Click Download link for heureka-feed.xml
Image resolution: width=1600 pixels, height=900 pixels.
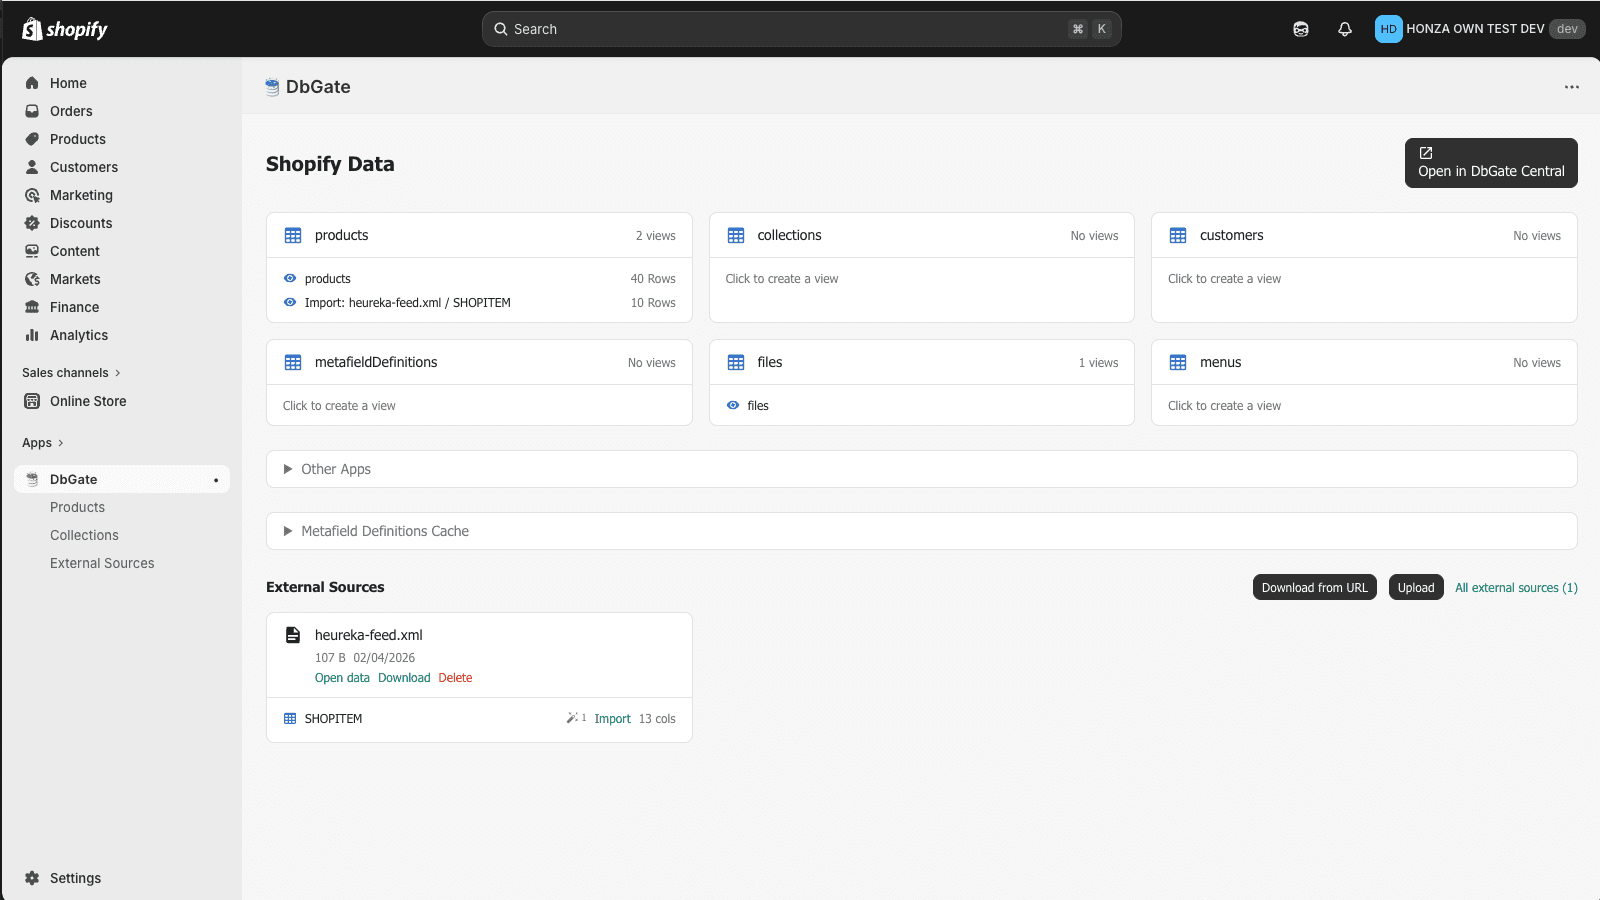coord(404,678)
